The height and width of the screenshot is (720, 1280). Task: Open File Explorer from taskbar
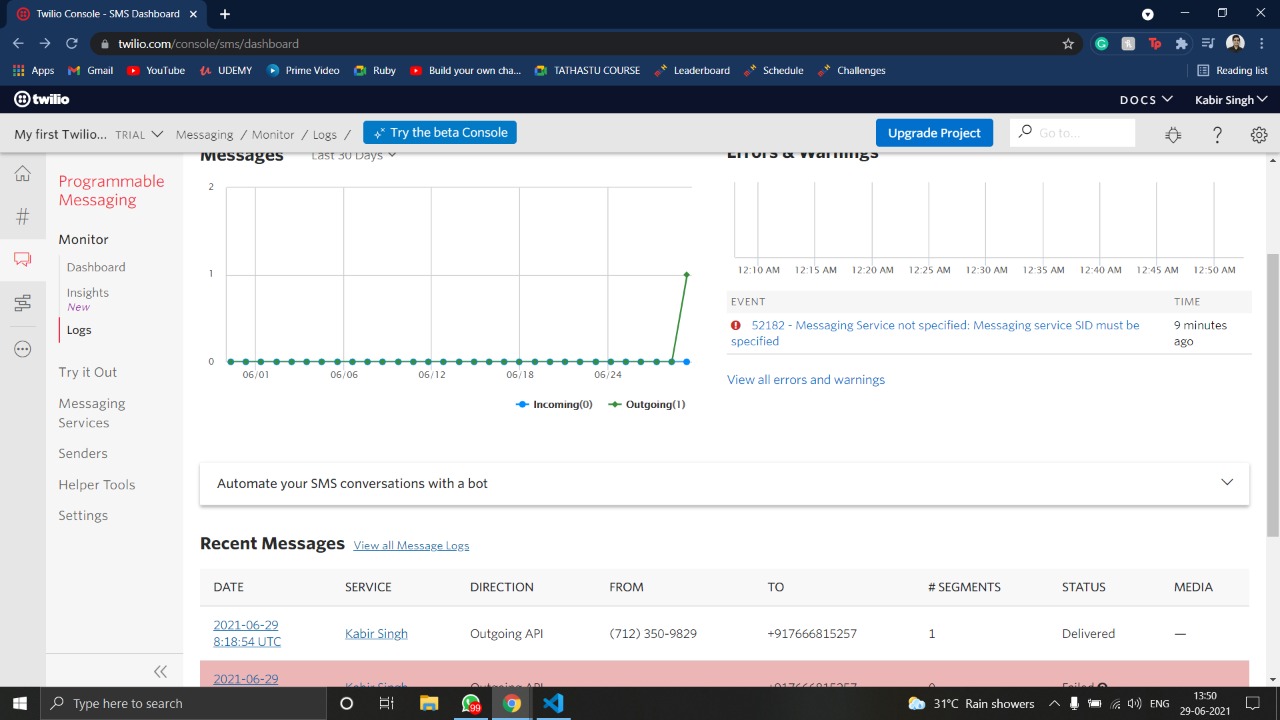click(429, 703)
